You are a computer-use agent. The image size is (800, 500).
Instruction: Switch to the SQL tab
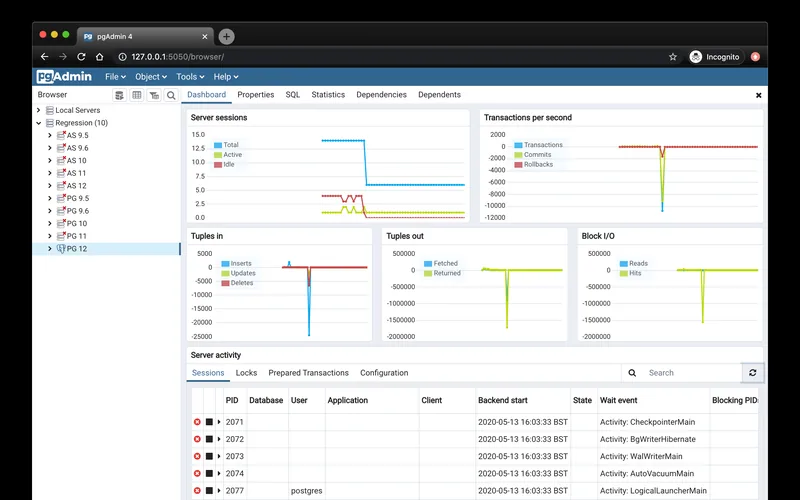[x=293, y=95]
